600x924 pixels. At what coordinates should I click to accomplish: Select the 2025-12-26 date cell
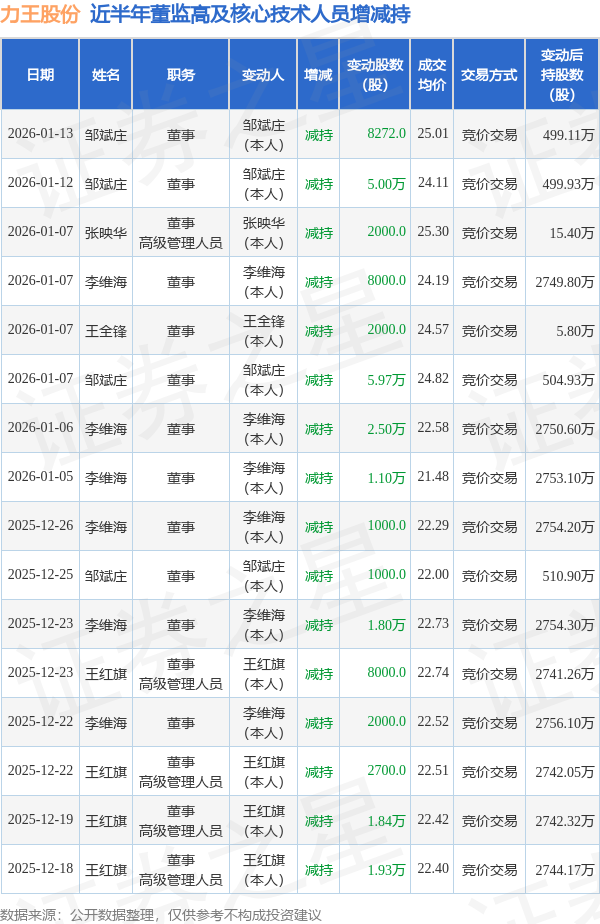40,526
